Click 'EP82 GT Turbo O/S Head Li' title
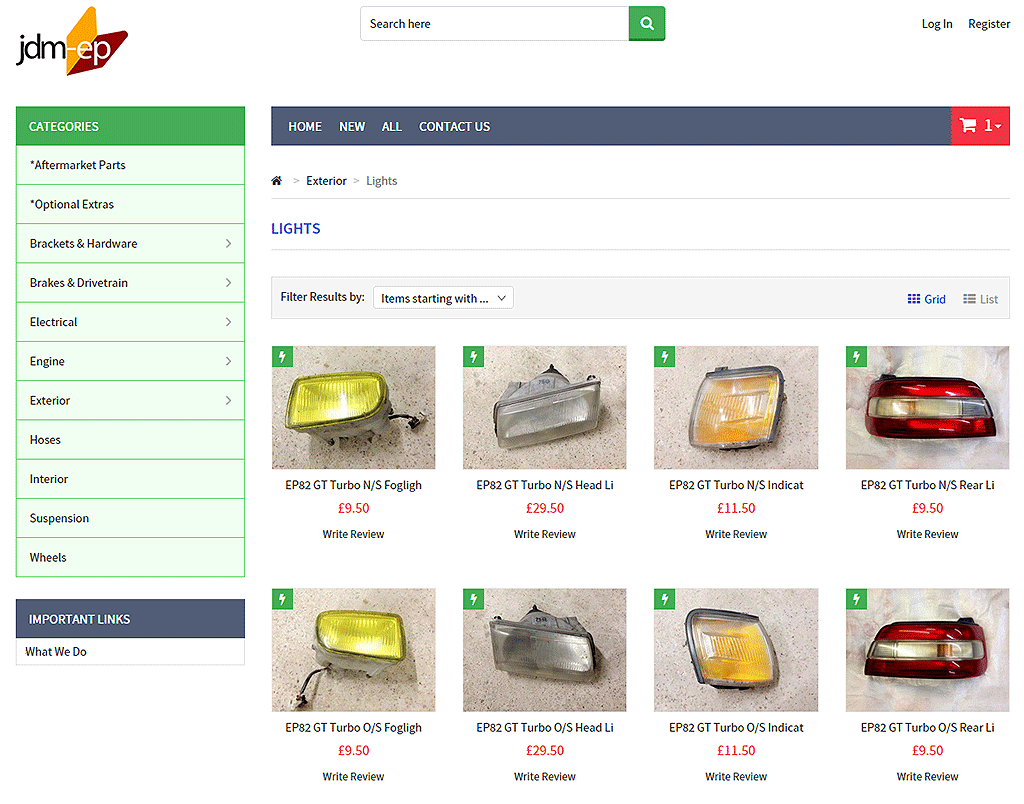The width and height of the screenshot is (1024, 804). (x=545, y=728)
